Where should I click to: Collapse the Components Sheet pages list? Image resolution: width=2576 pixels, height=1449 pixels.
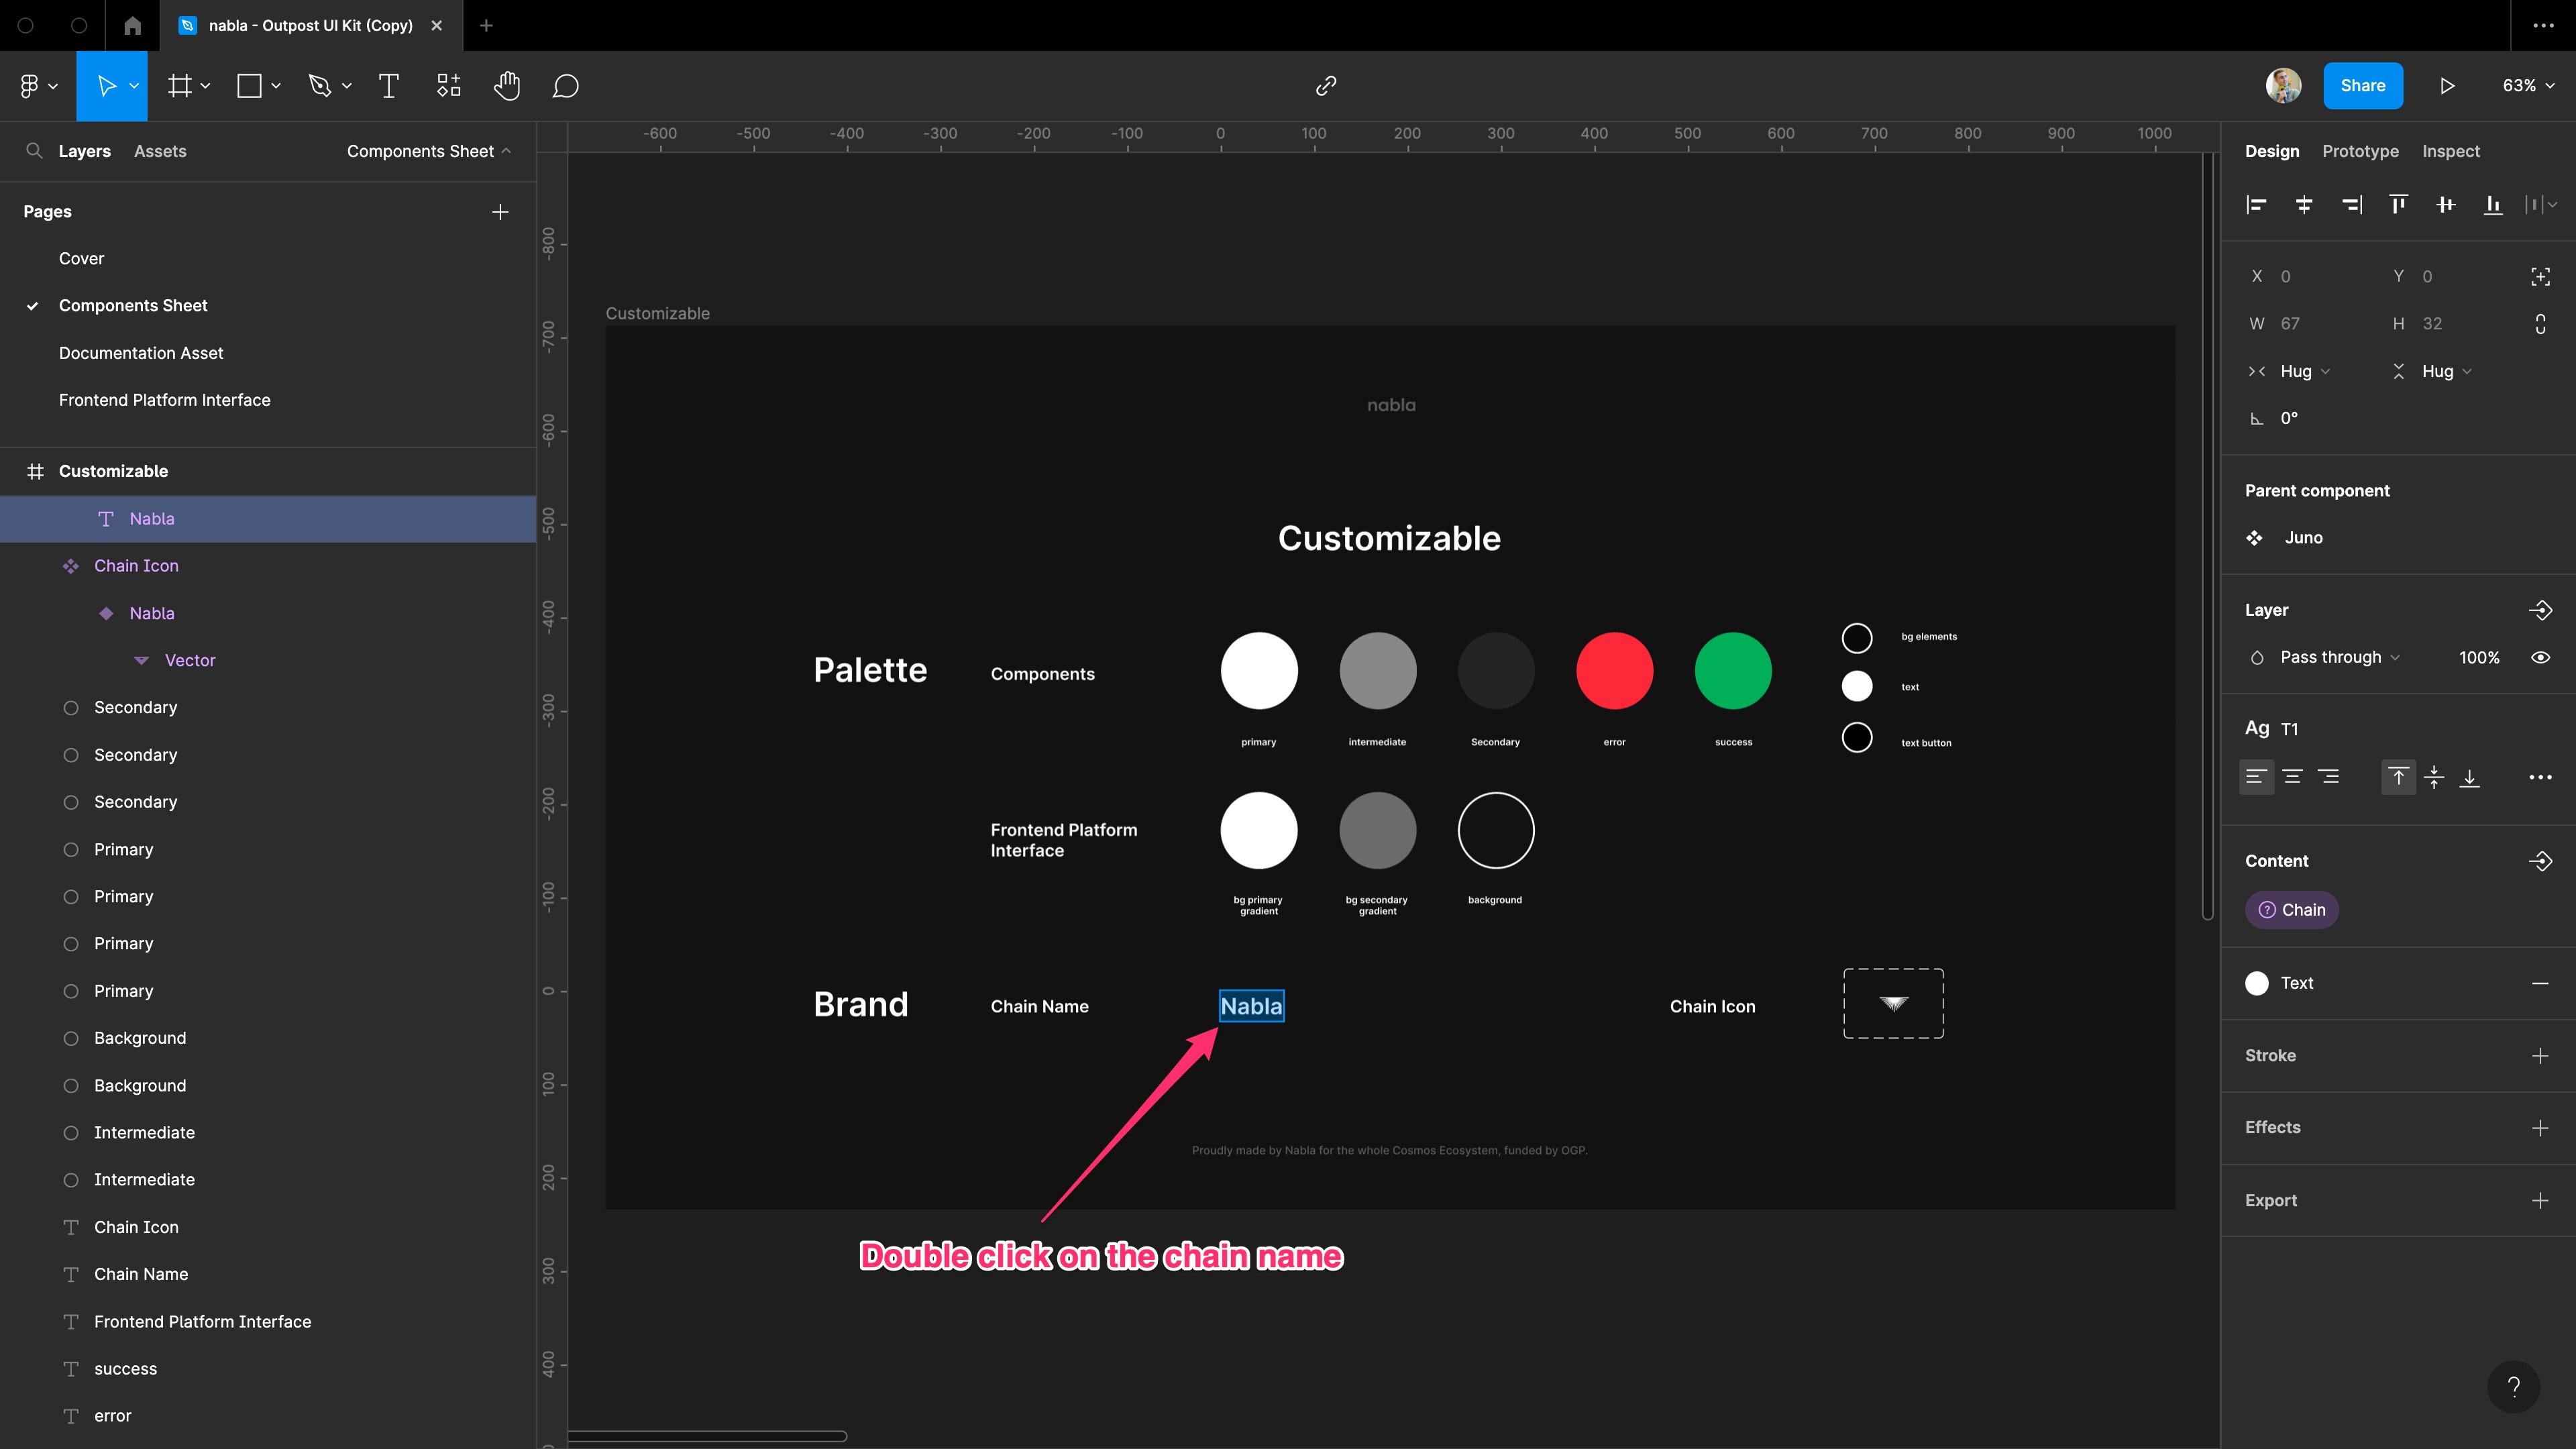pyautogui.click(x=429, y=151)
